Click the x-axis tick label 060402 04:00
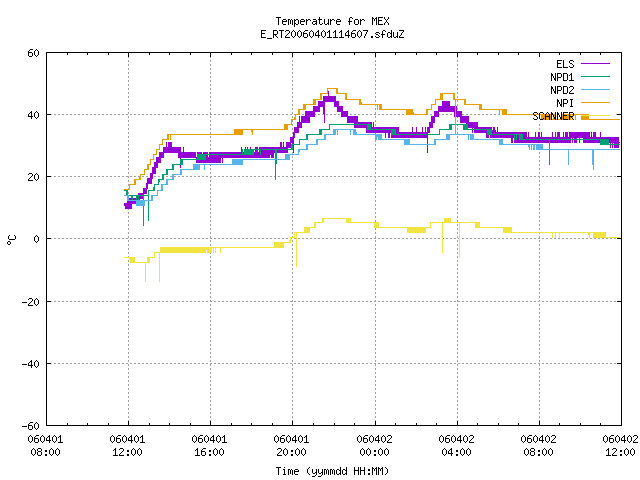Image resolution: width=640 pixels, height=480 pixels. [x=456, y=446]
